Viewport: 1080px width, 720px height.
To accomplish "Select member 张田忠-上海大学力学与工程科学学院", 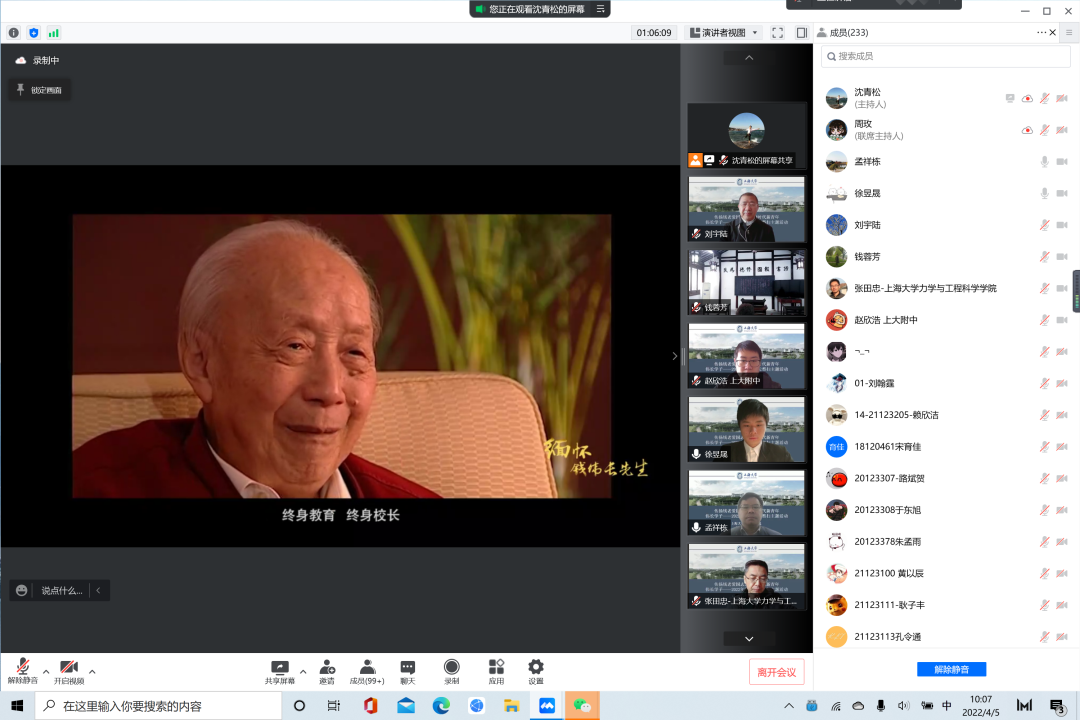I will (x=946, y=289).
